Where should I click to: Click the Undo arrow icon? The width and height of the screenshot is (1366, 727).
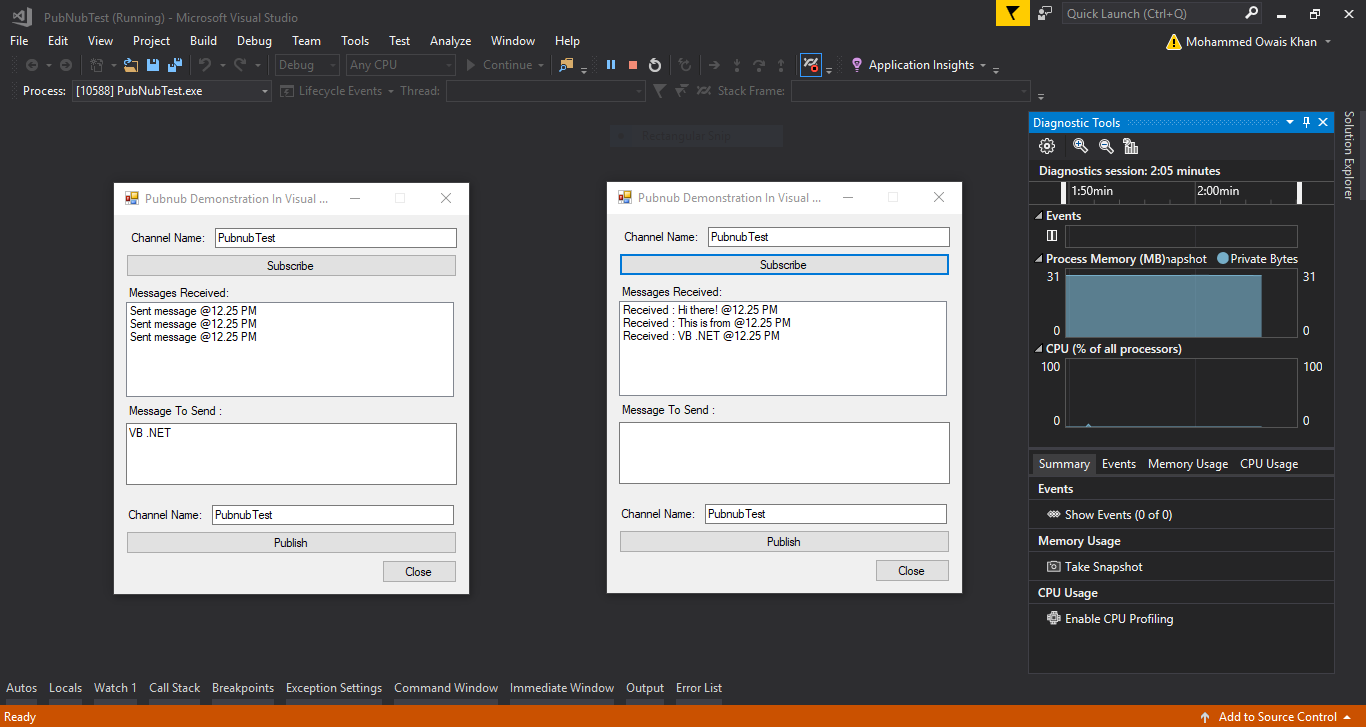tap(204, 65)
